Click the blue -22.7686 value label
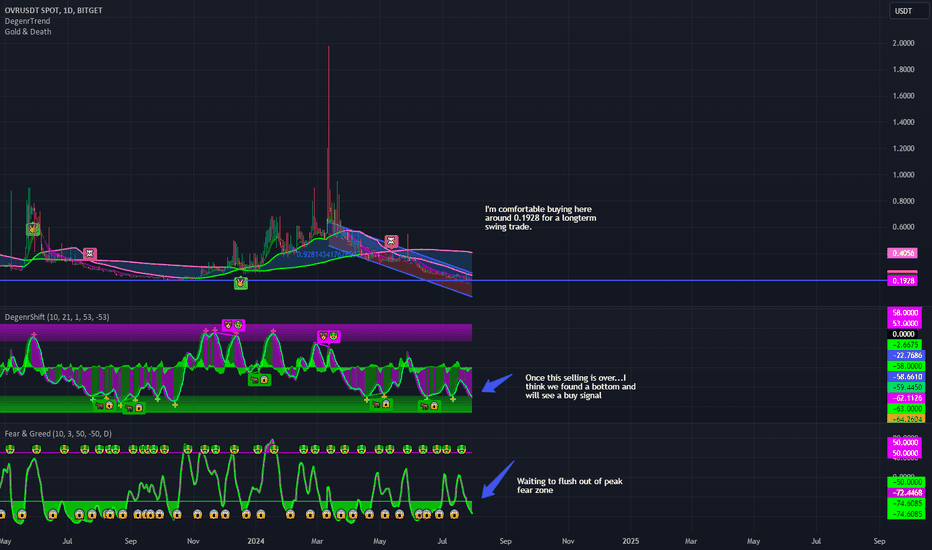The image size is (932, 550). click(x=906, y=356)
